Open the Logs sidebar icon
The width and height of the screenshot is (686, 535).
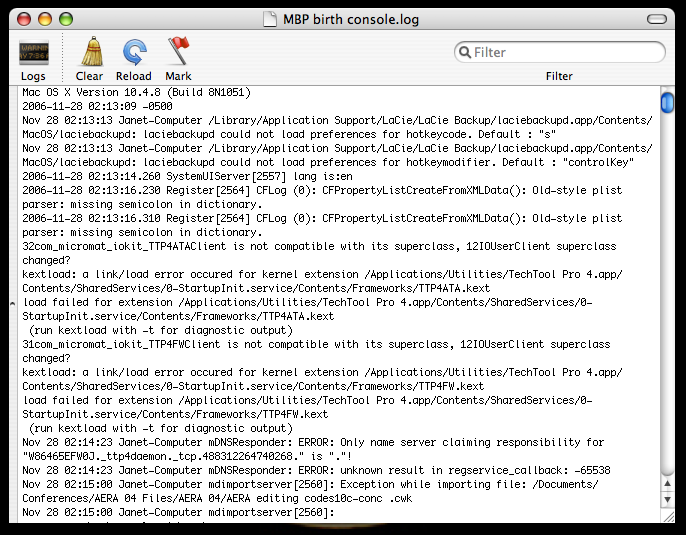click(34, 52)
